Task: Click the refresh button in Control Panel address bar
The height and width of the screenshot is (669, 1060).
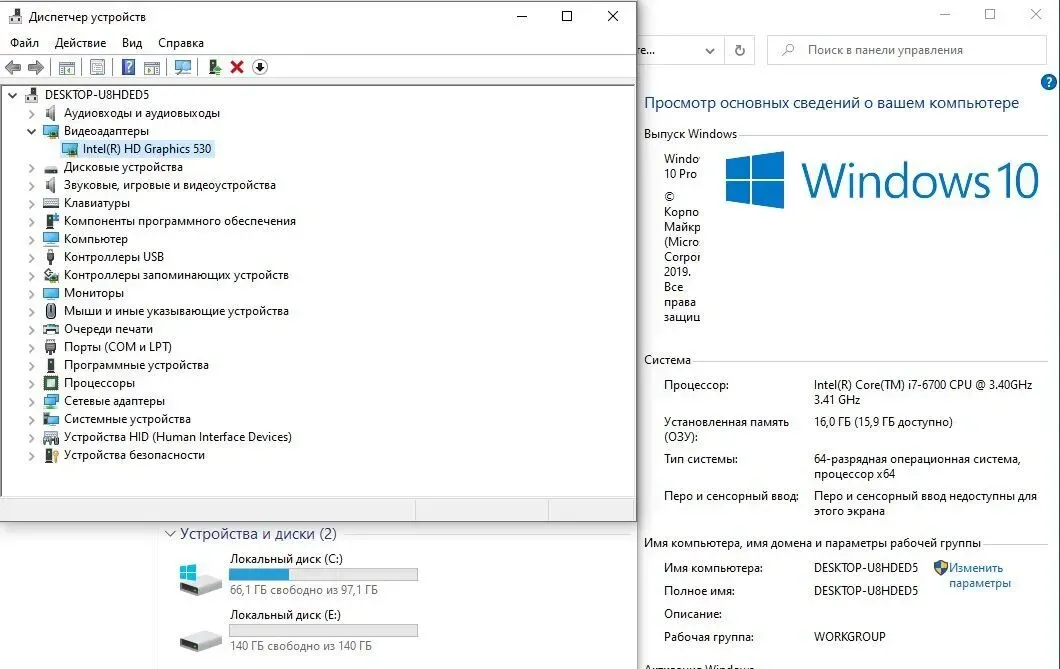Action: pos(739,50)
